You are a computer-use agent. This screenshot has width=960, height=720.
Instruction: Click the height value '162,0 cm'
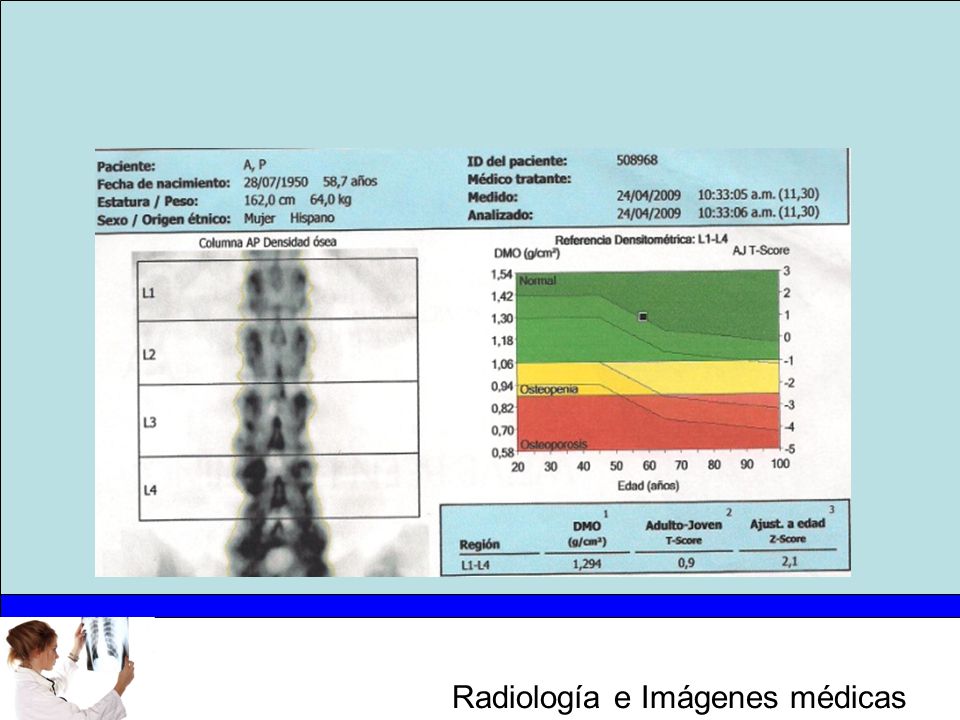click(x=269, y=200)
